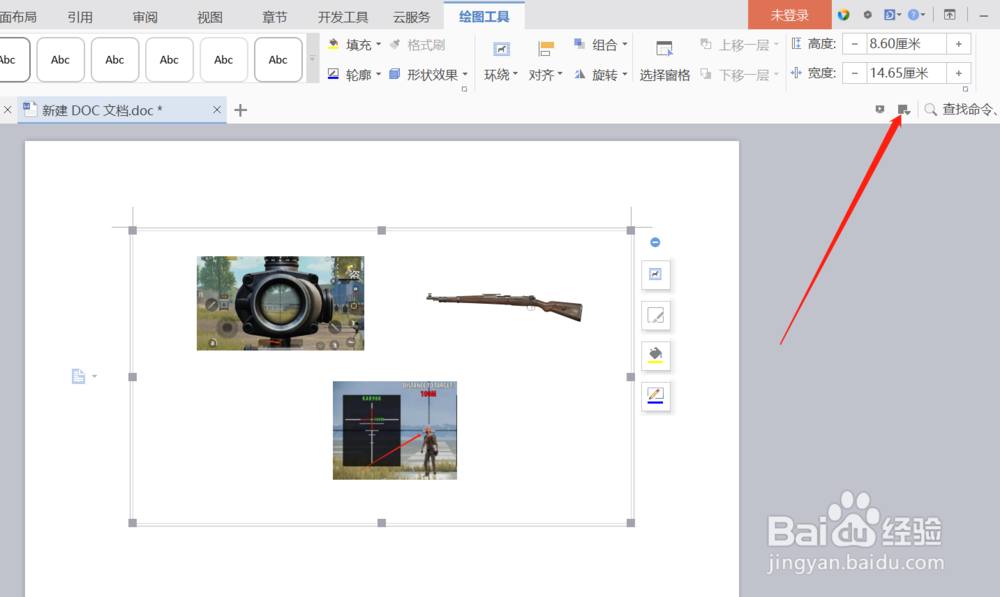
Task: Open the 组合 group dropdown
Action: (600, 45)
